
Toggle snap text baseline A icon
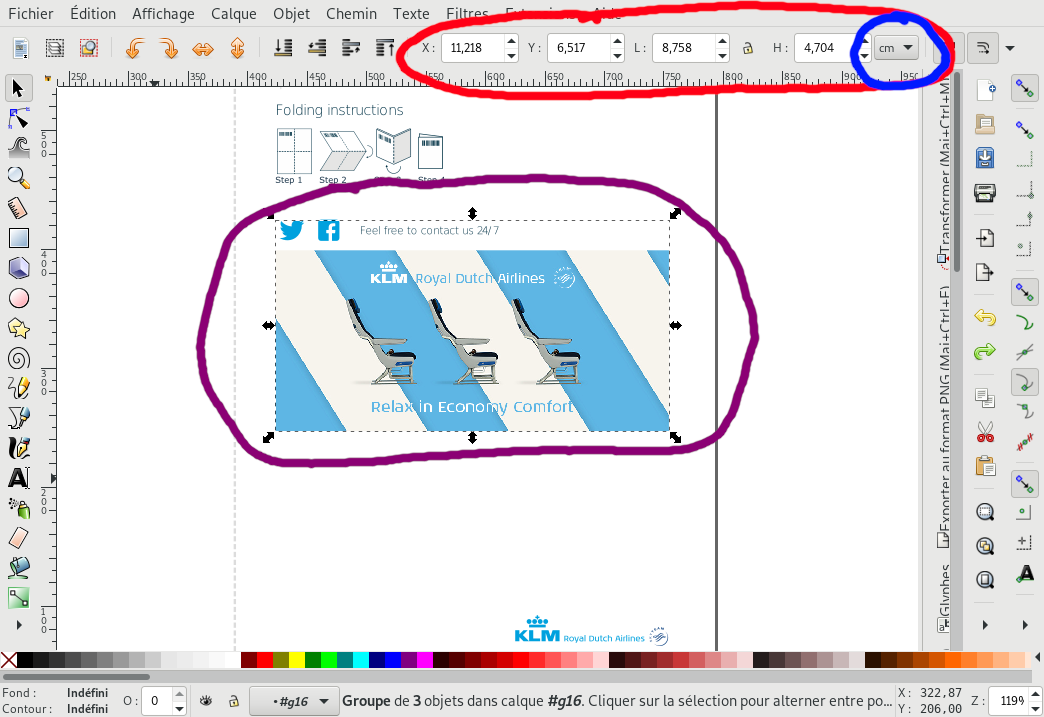(x=1025, y=573)
